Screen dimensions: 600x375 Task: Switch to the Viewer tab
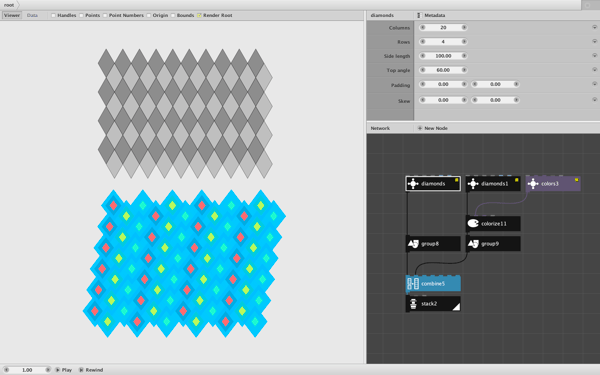(x=11, y=15)
